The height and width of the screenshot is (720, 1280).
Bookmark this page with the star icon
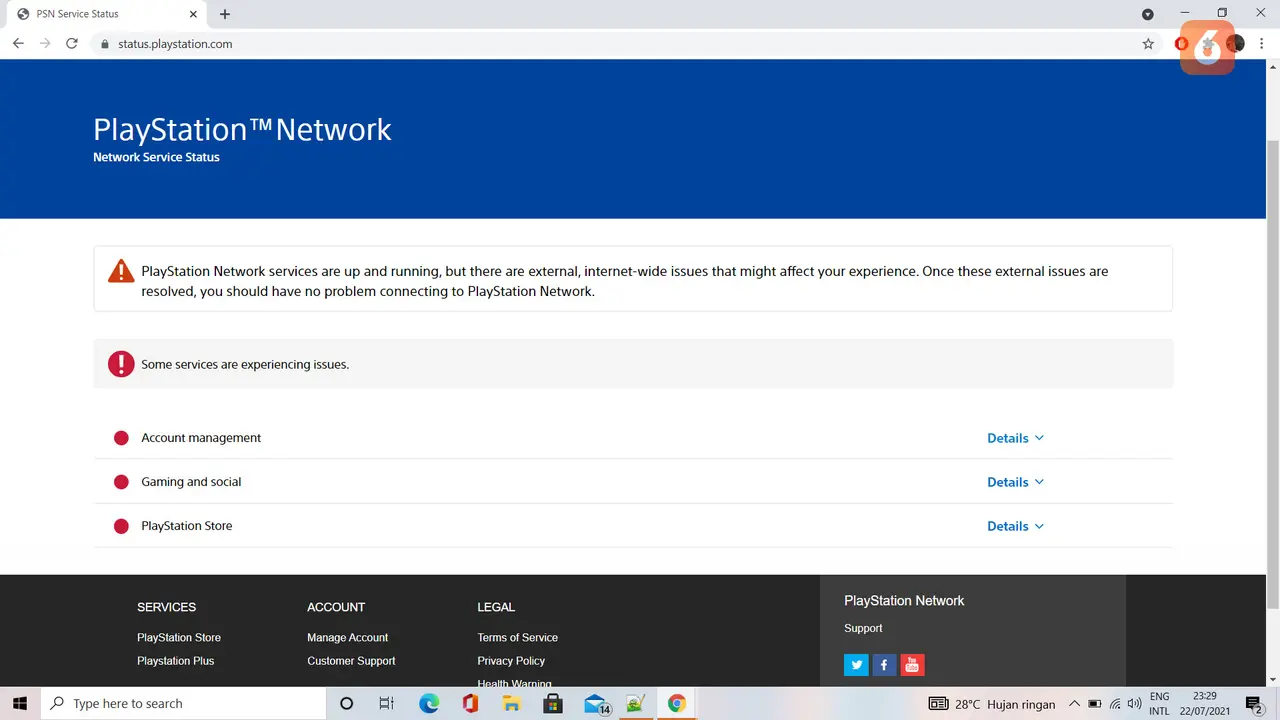[1148, 44]
